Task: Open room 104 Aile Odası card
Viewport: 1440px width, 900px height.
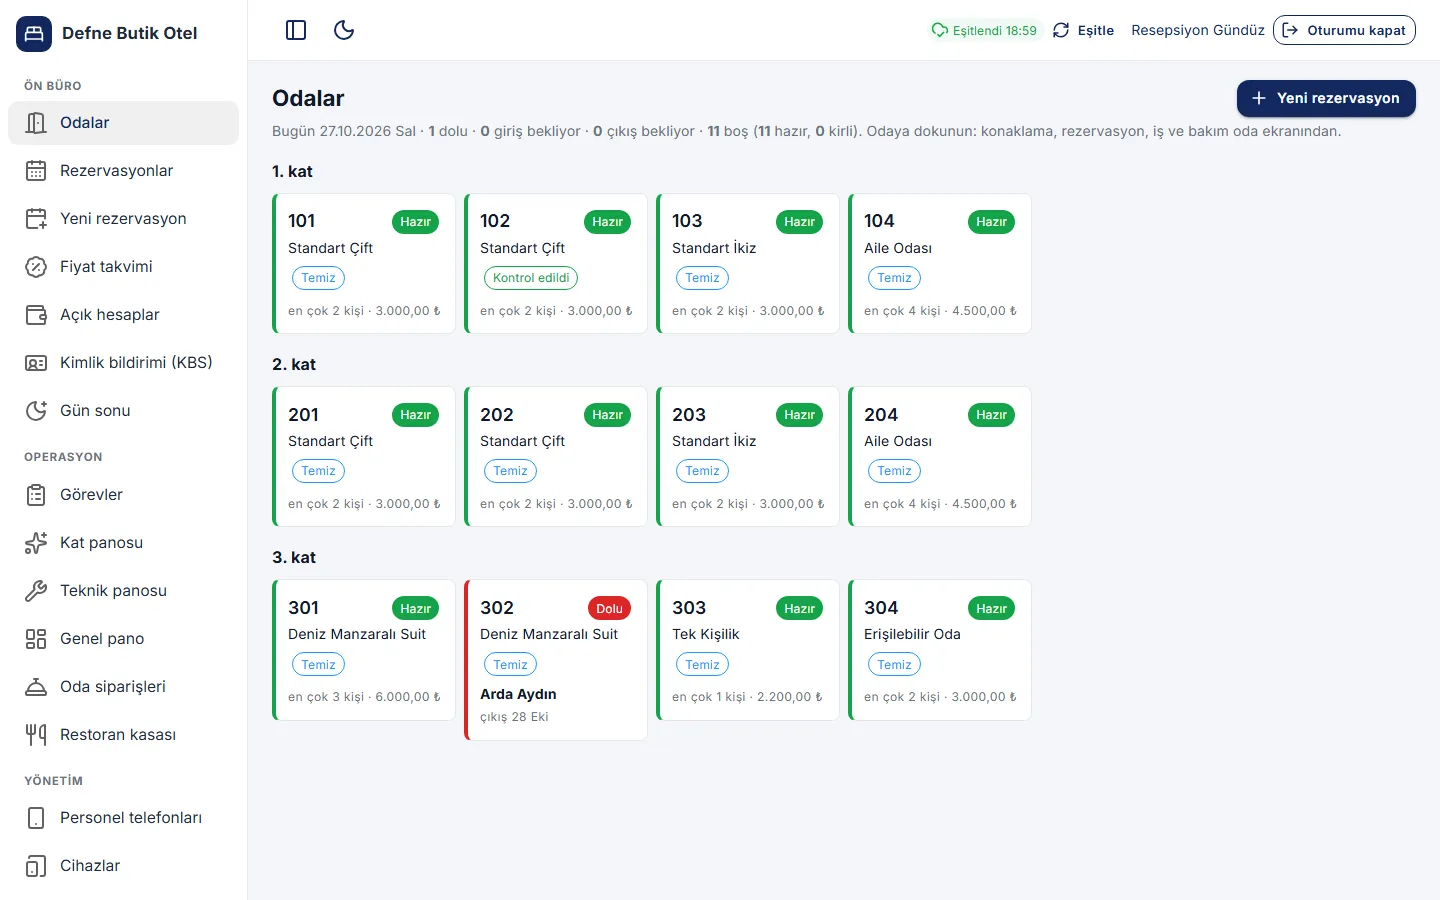Action: [x=940, y=264]
